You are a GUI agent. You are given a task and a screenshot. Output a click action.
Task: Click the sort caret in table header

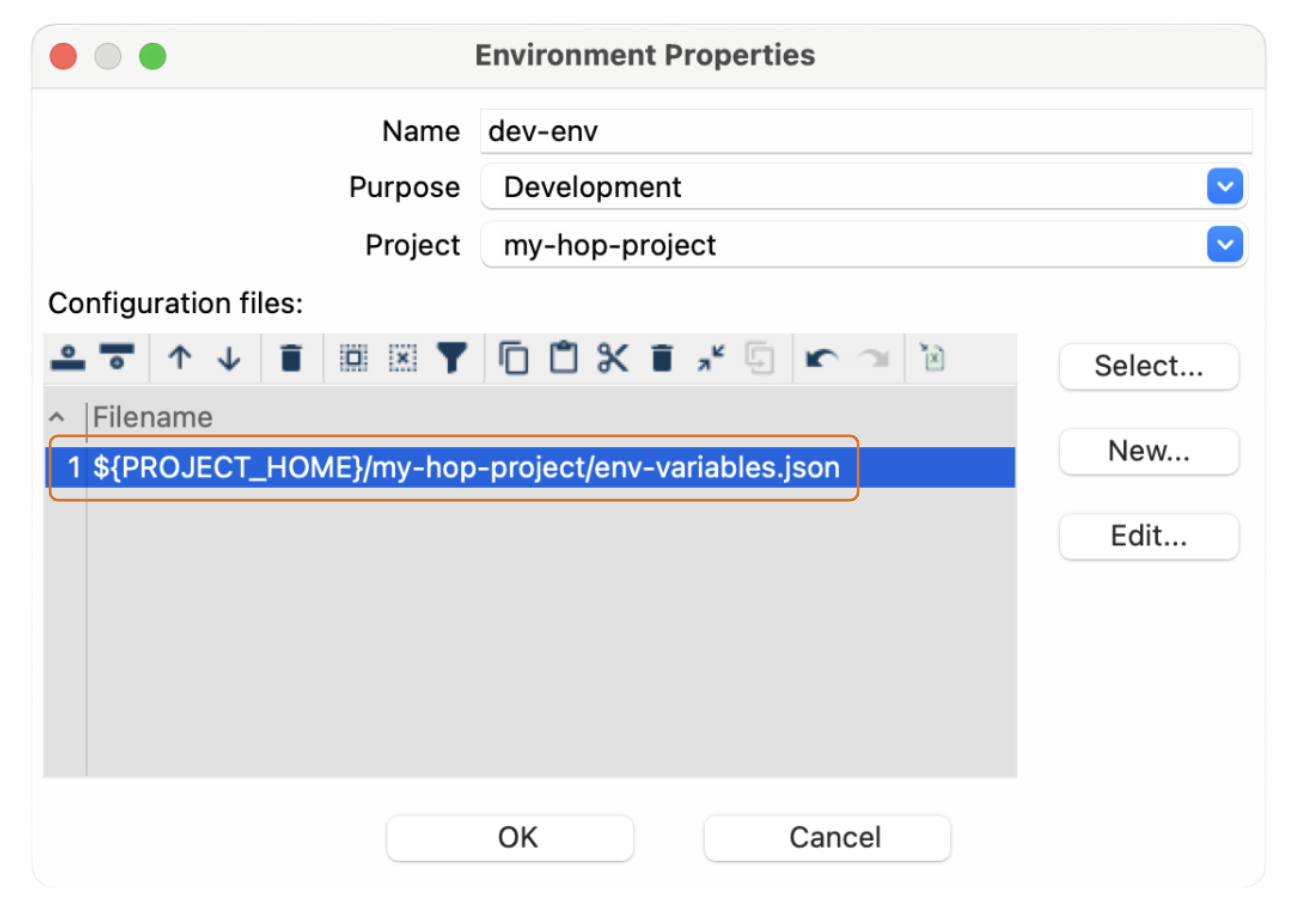coord(57,418)
